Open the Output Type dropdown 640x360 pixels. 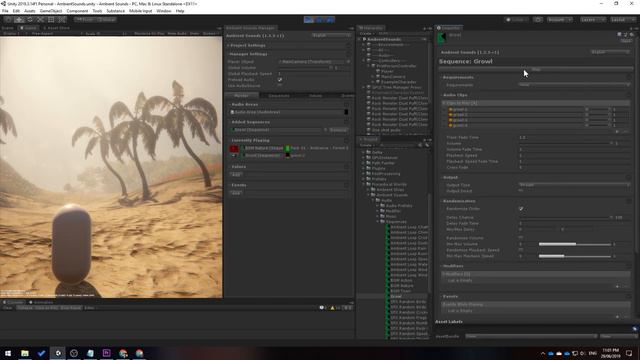coord(574,185)
